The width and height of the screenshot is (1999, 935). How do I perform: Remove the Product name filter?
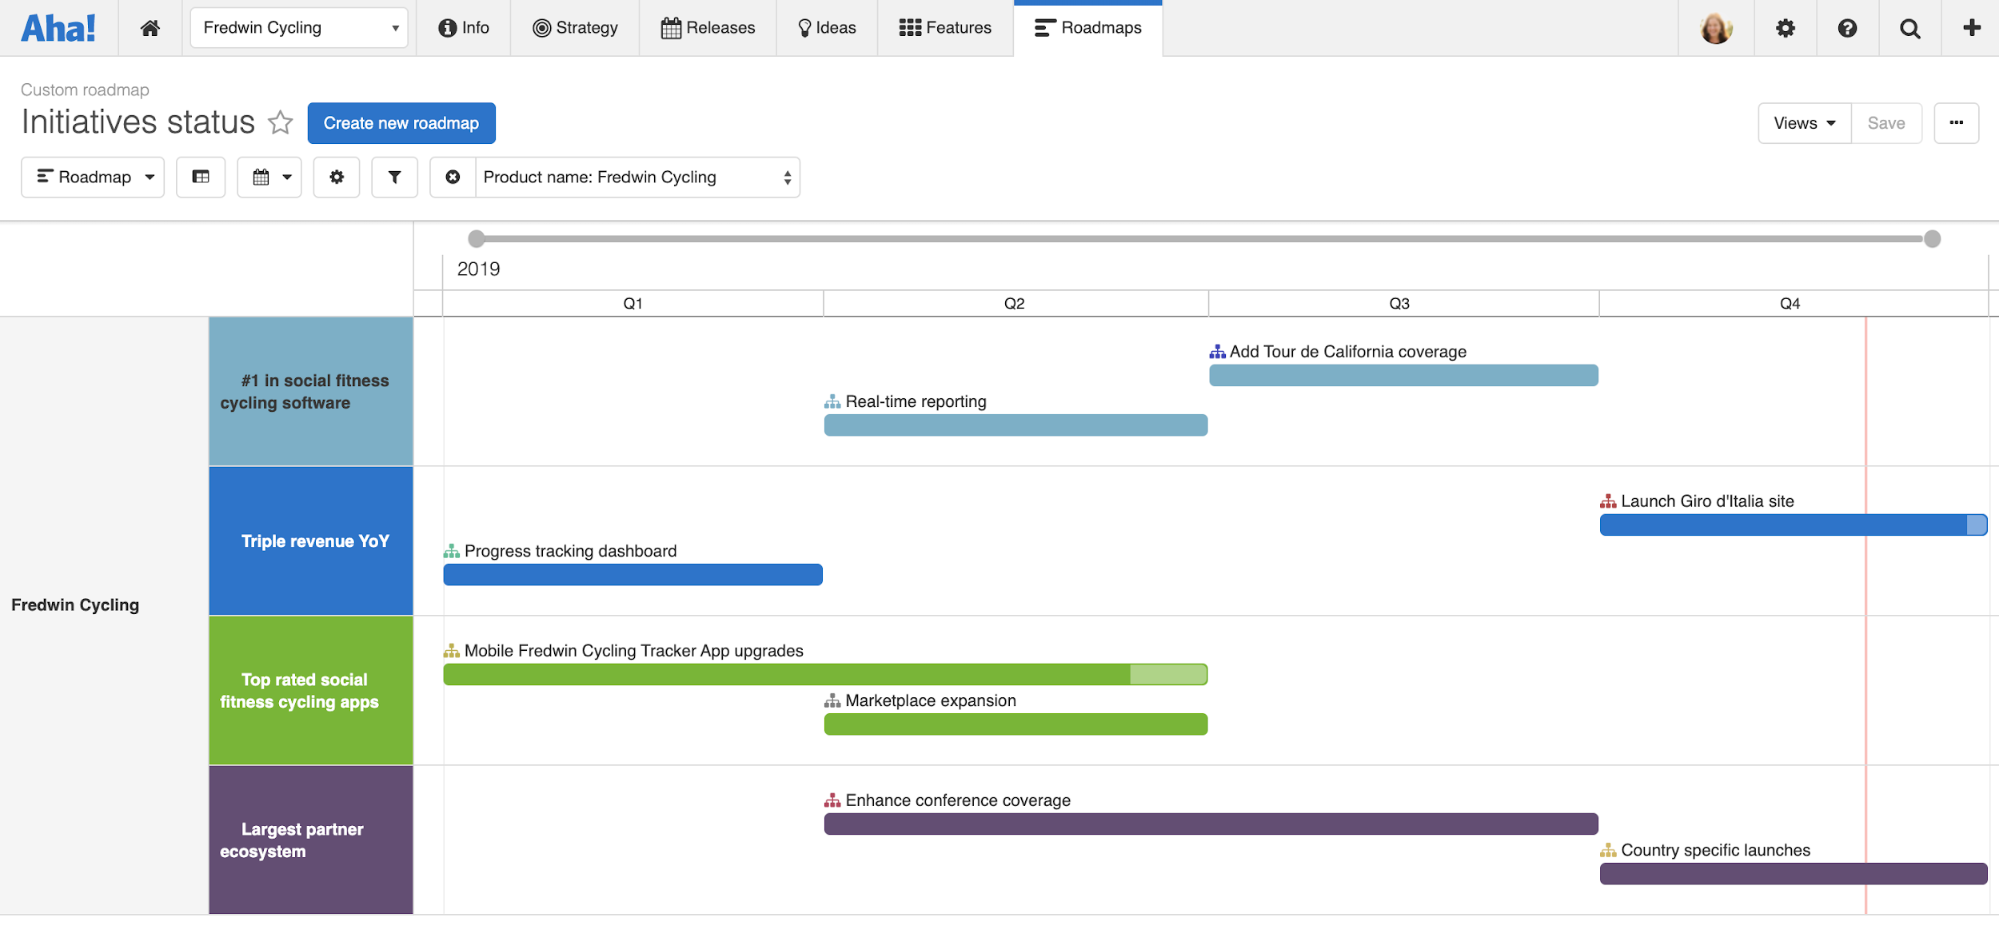[x=453, y=177]
